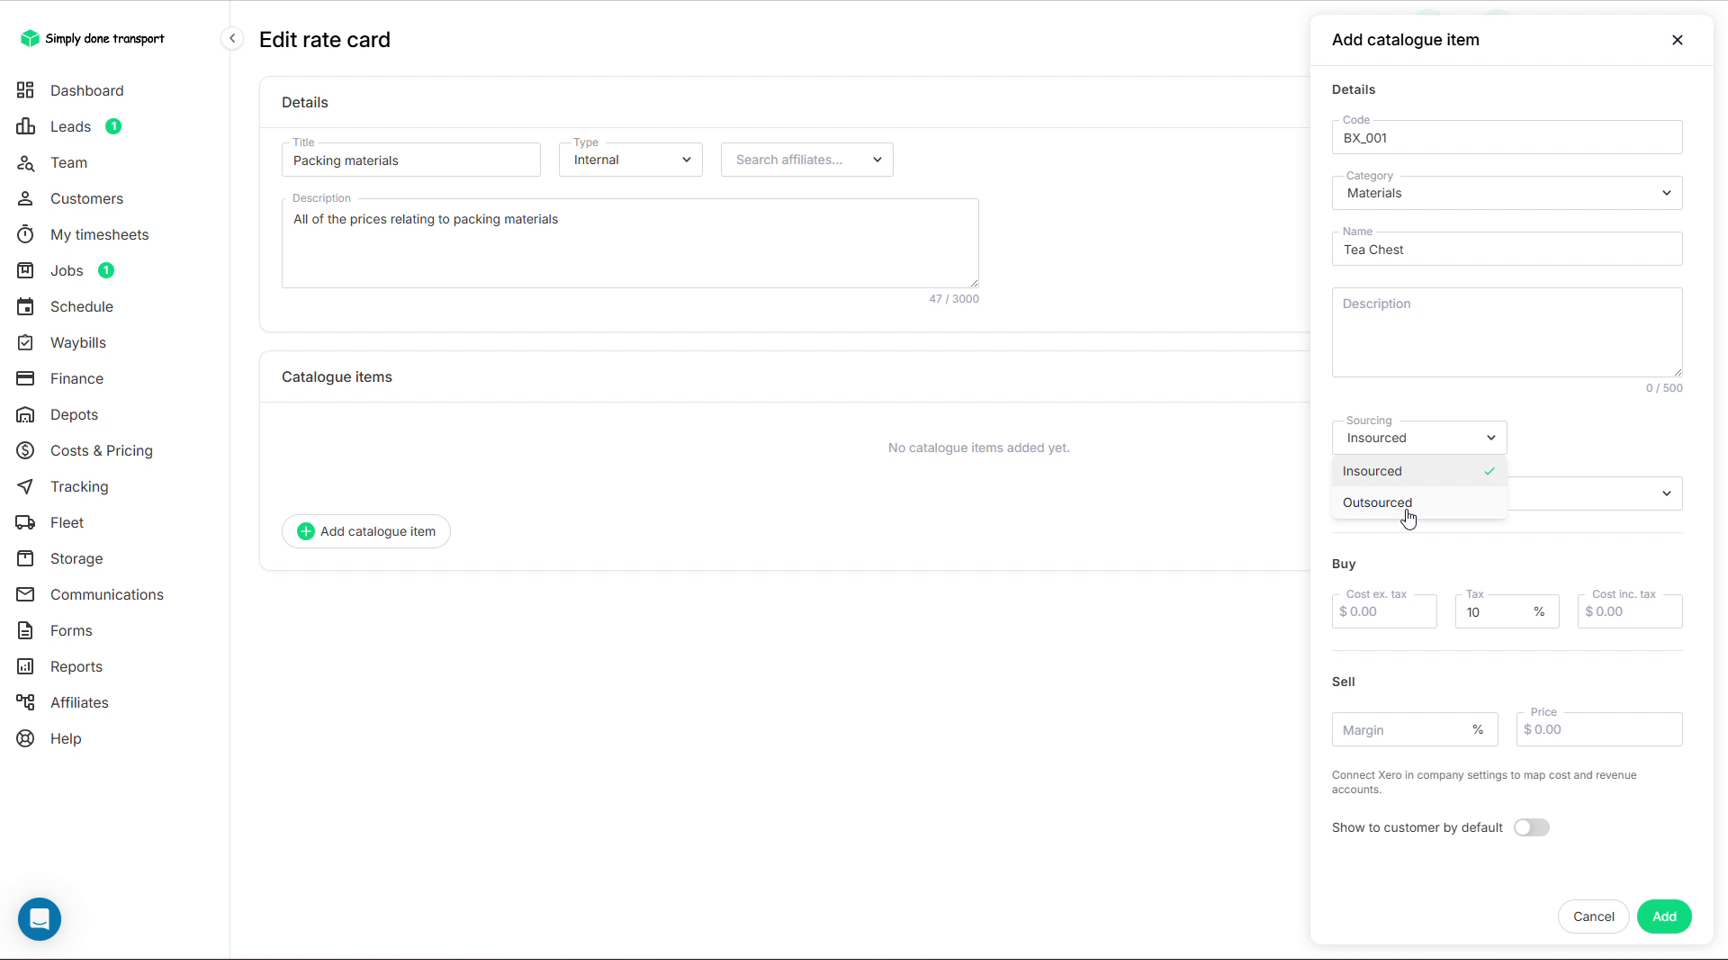Select the Insourced option
Screen dimensions: 1728x960
pos(1419,471)
